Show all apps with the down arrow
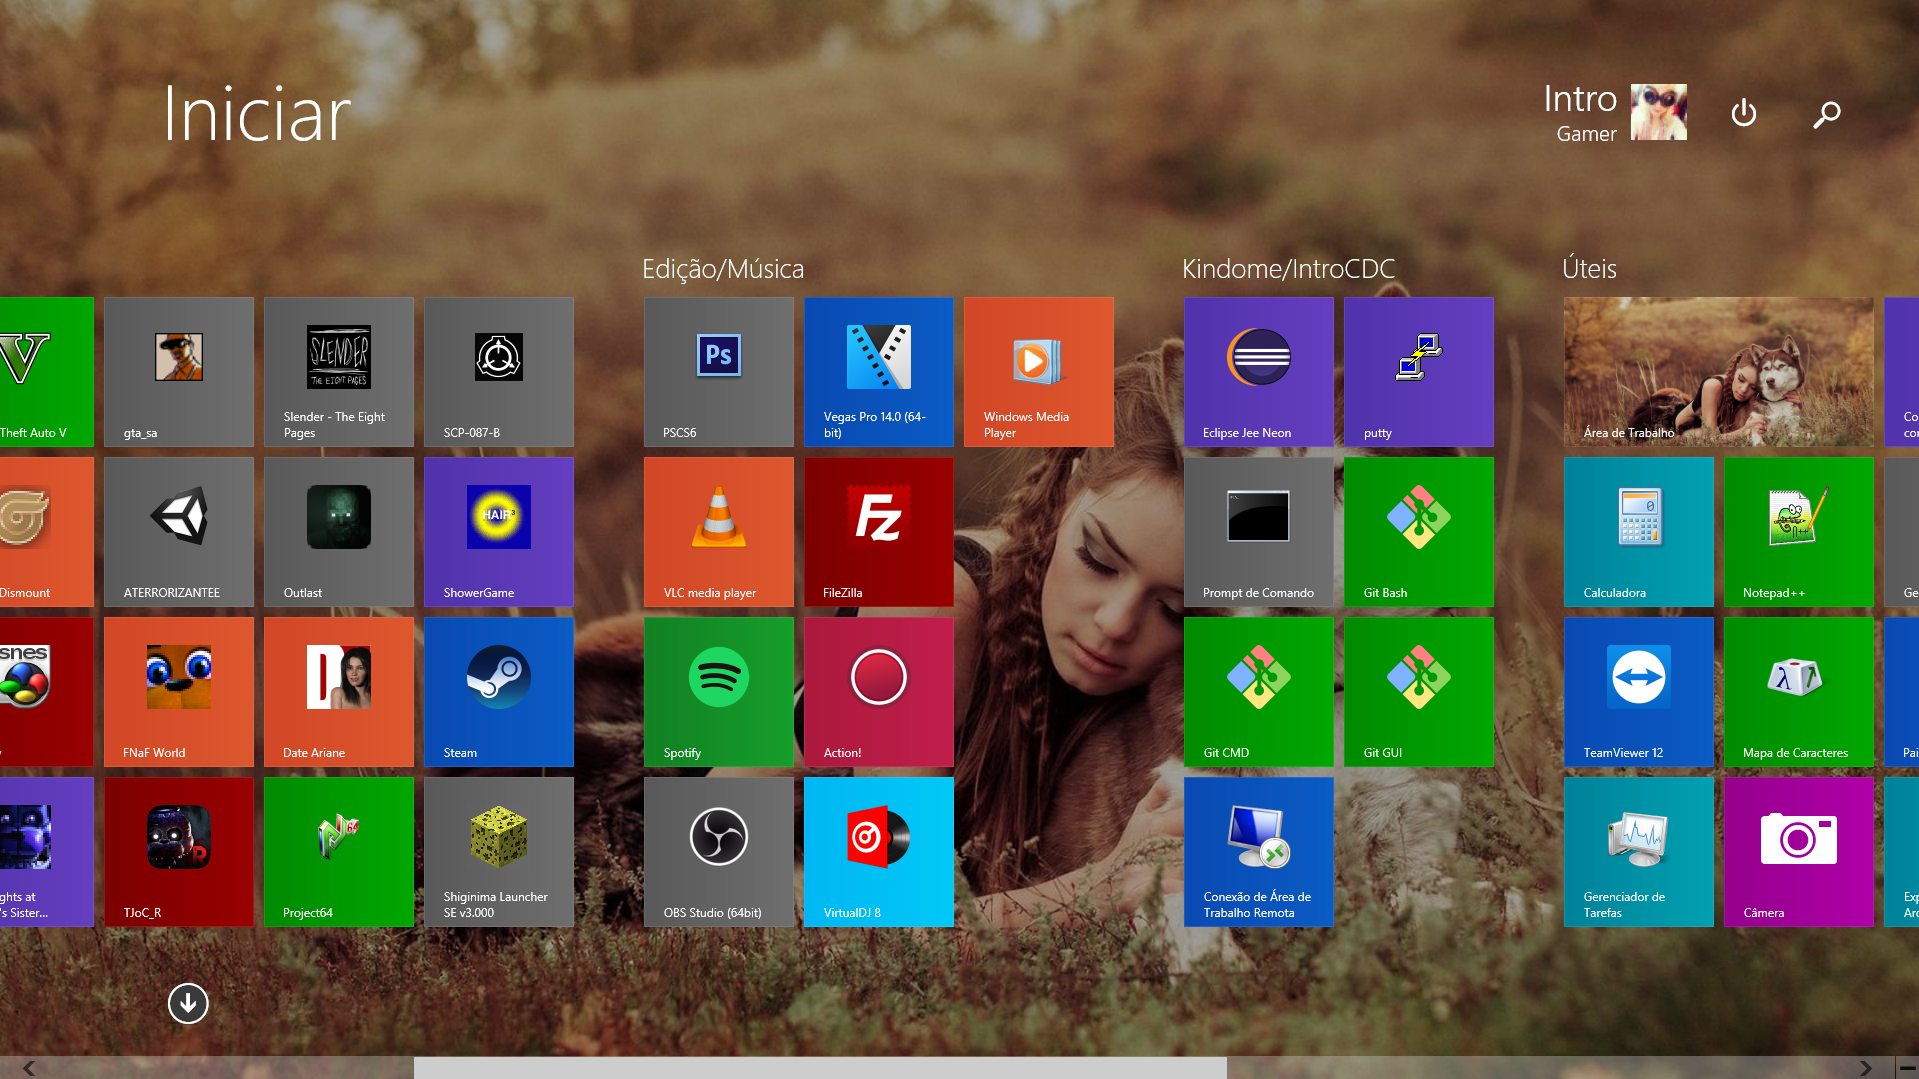Viewport: 1919px width, 1079px height. [x=188, y=1003]
